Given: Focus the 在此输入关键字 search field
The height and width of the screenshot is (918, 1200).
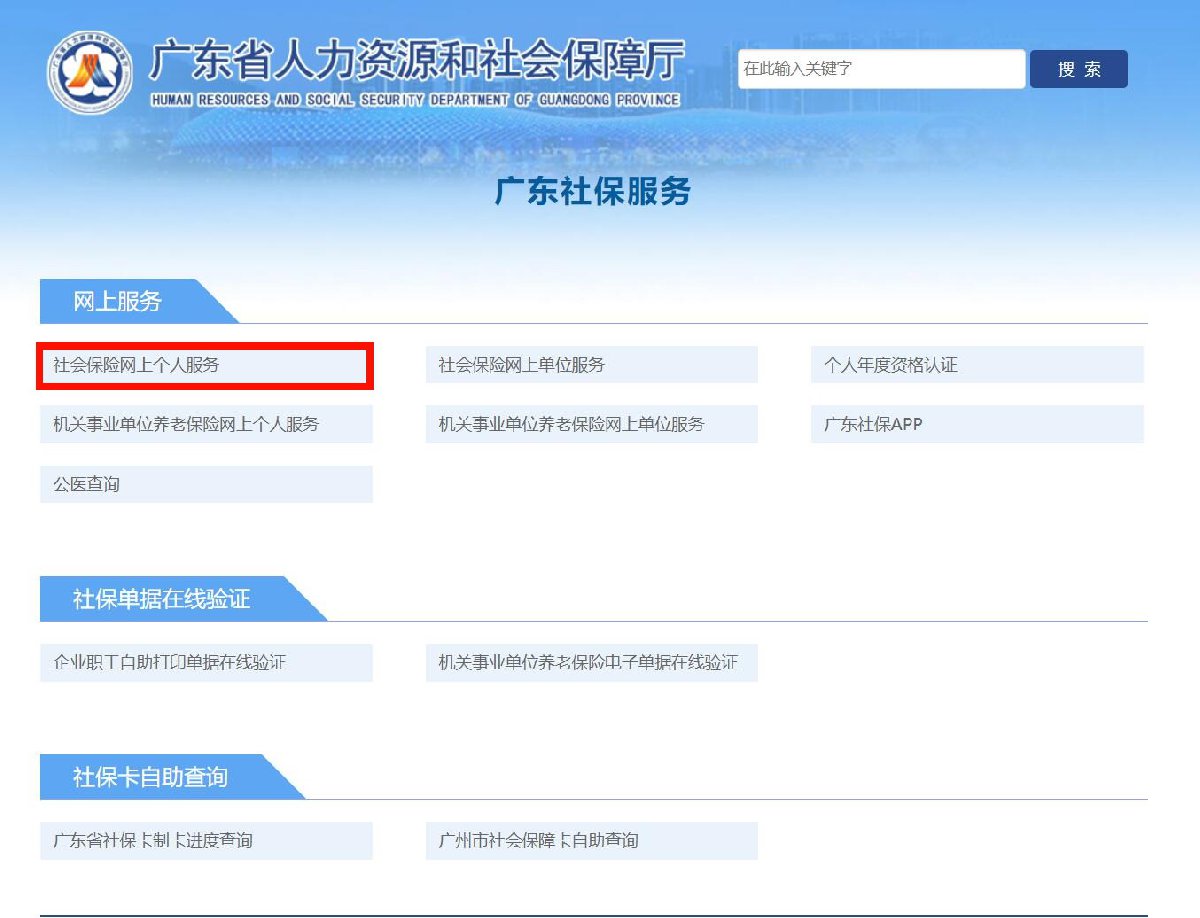Looking at the screenshot, I should click(x=881, y=69).
